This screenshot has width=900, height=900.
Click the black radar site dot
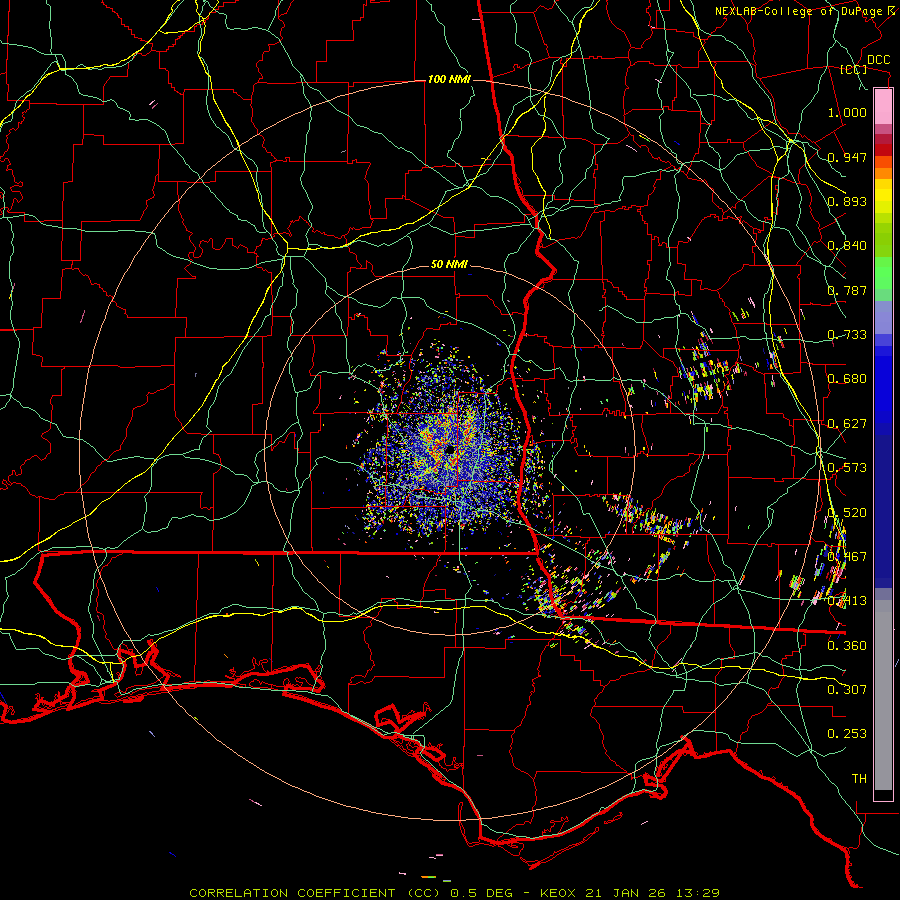tap(450, 449)
